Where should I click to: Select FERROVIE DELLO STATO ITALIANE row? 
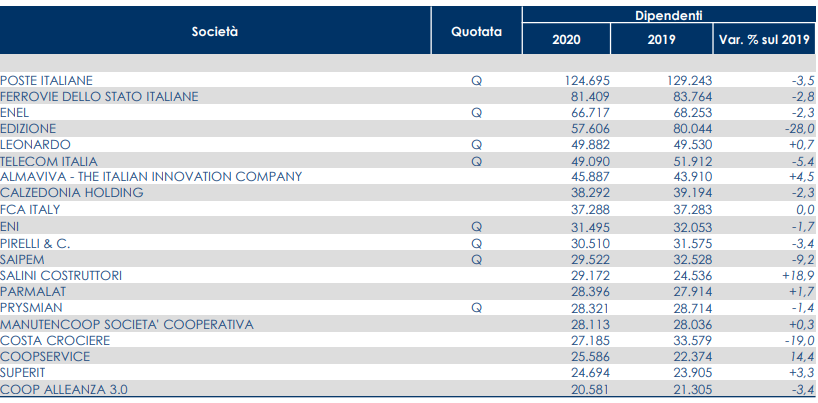pos(99,96)
